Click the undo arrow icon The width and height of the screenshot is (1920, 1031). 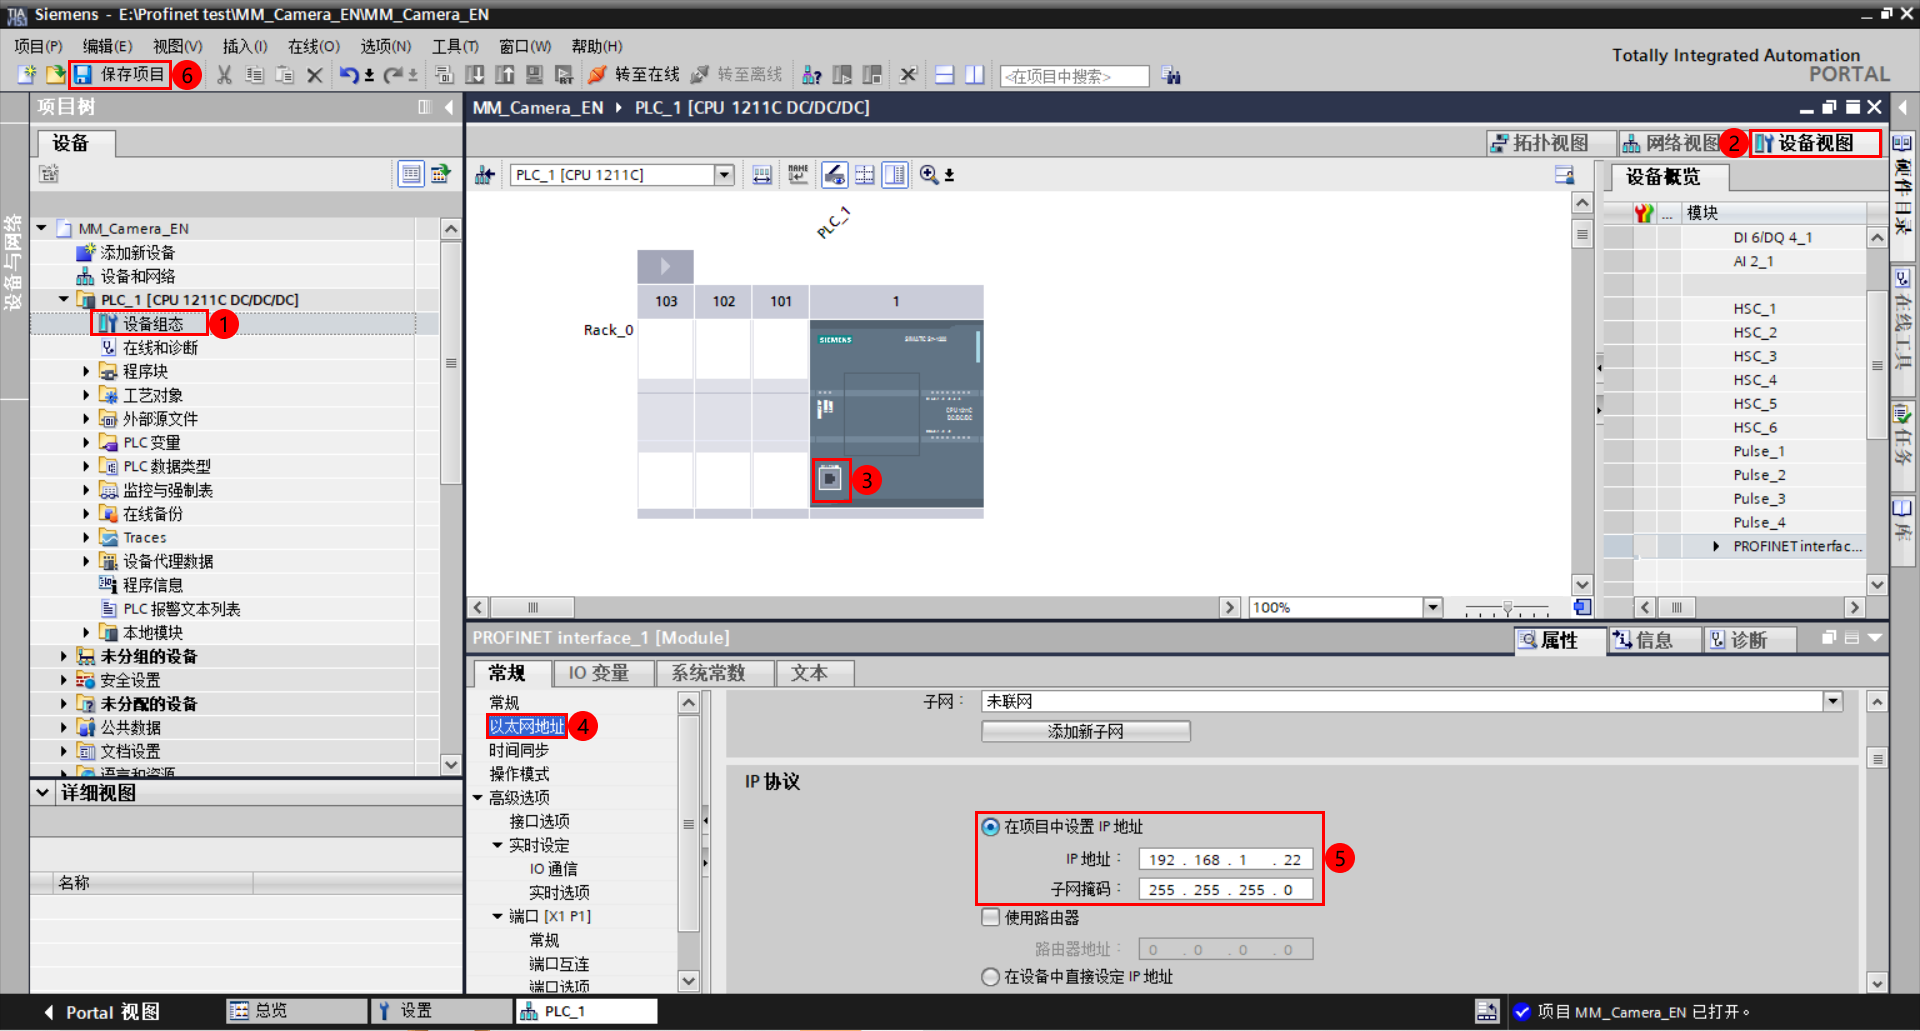coord(347,74)
